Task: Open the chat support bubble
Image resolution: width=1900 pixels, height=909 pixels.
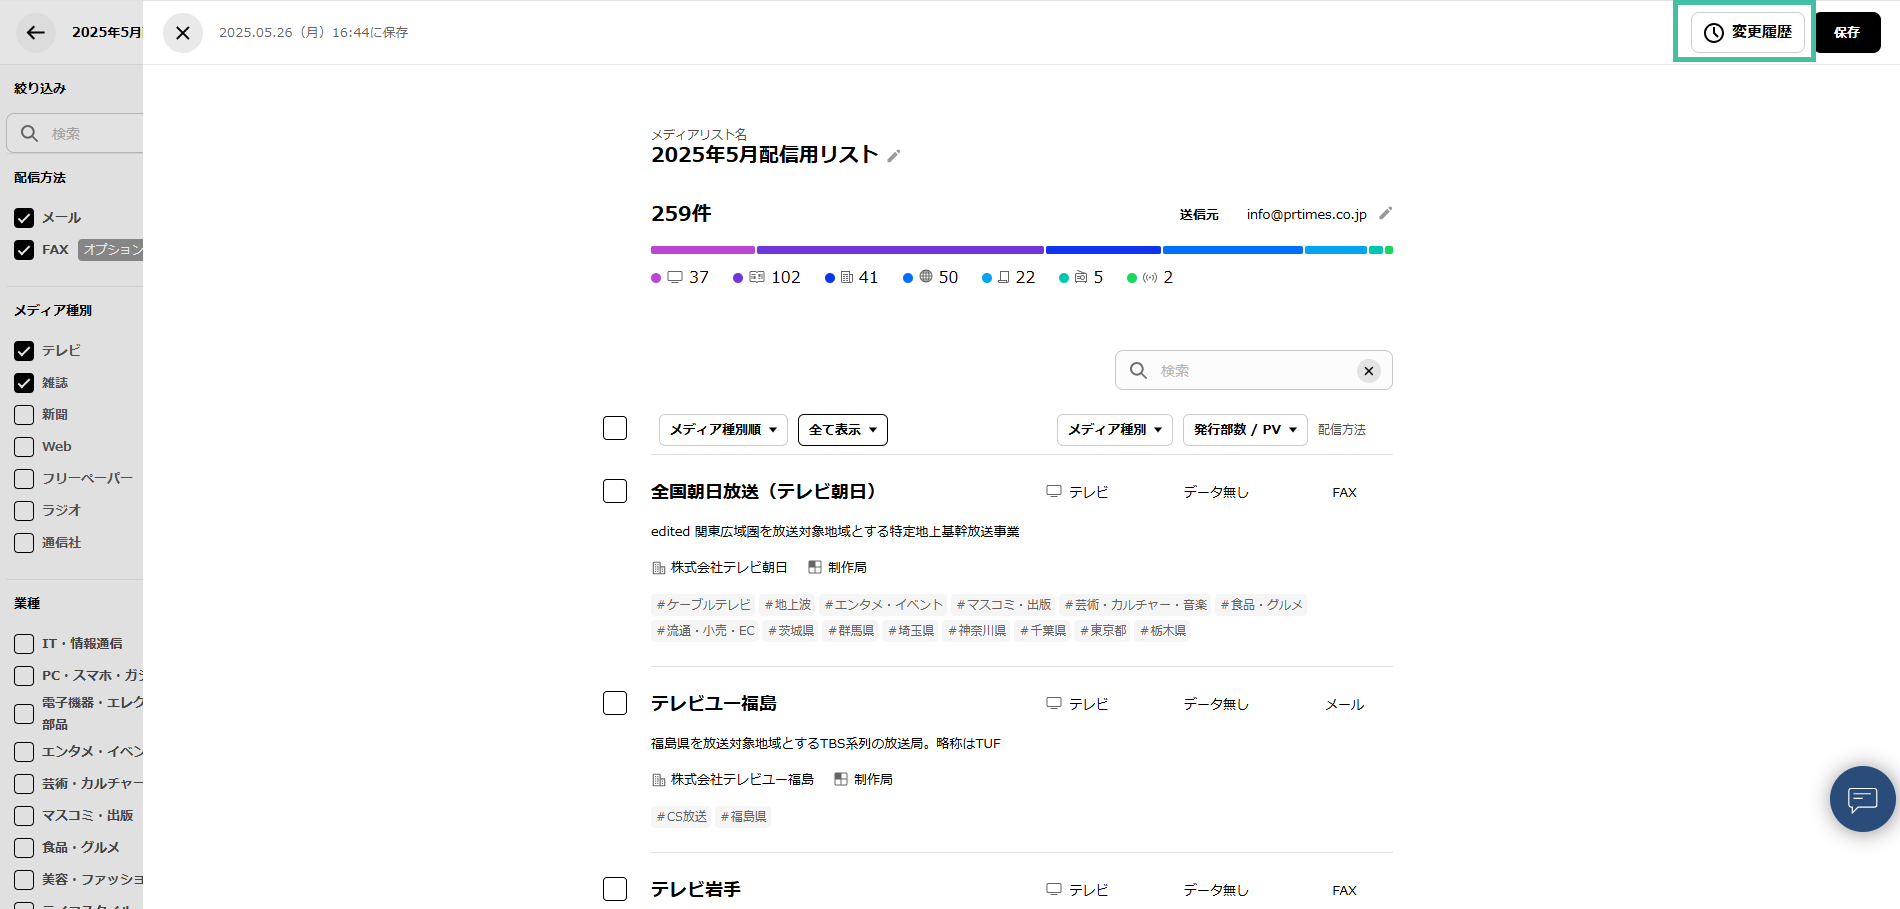Action: (1862, 798)
